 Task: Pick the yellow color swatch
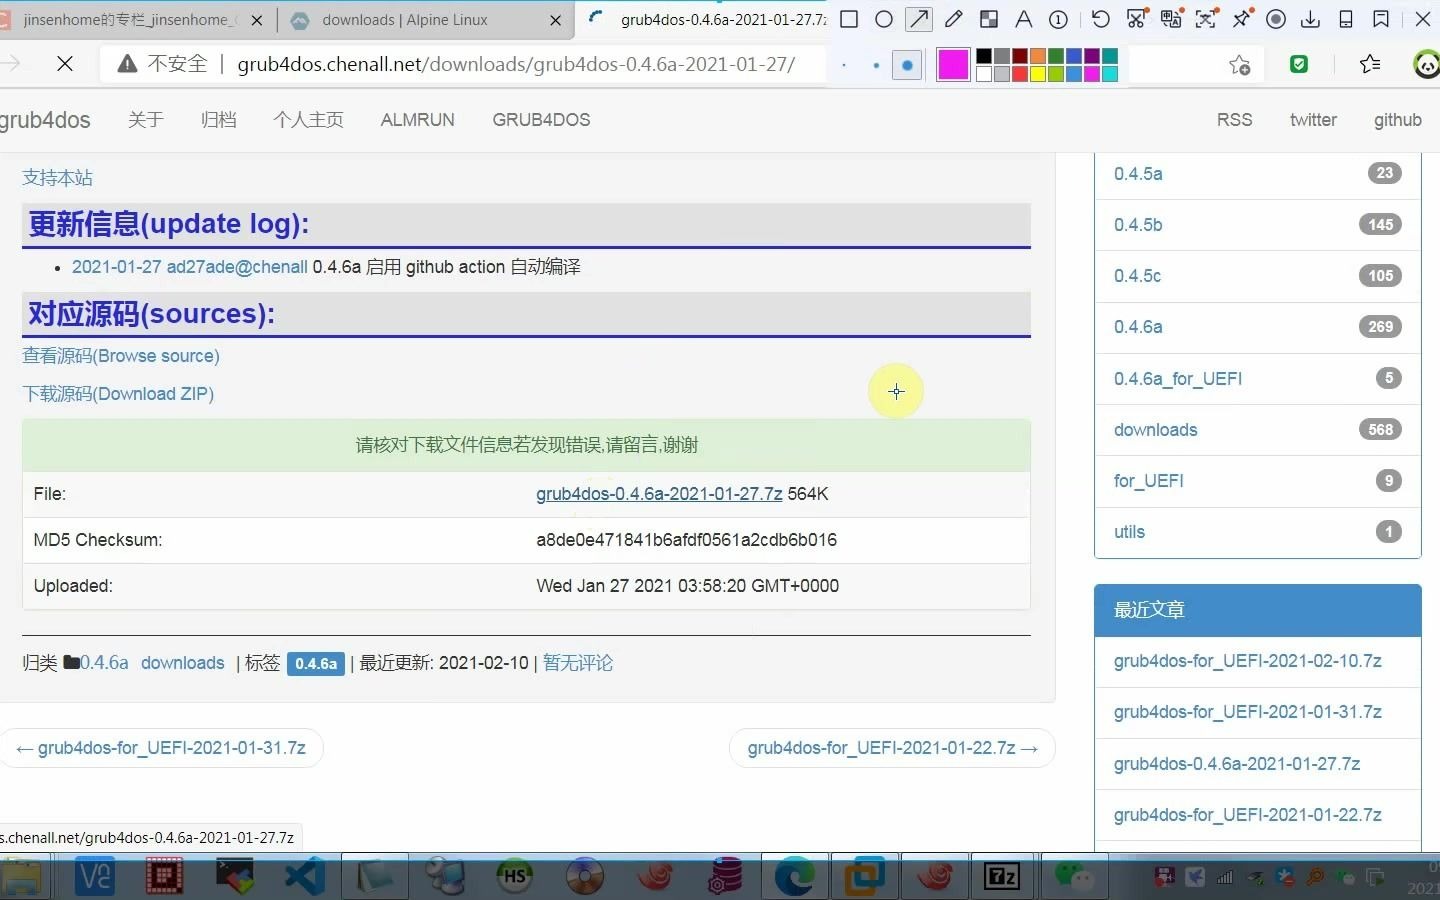pos(1038,74)
